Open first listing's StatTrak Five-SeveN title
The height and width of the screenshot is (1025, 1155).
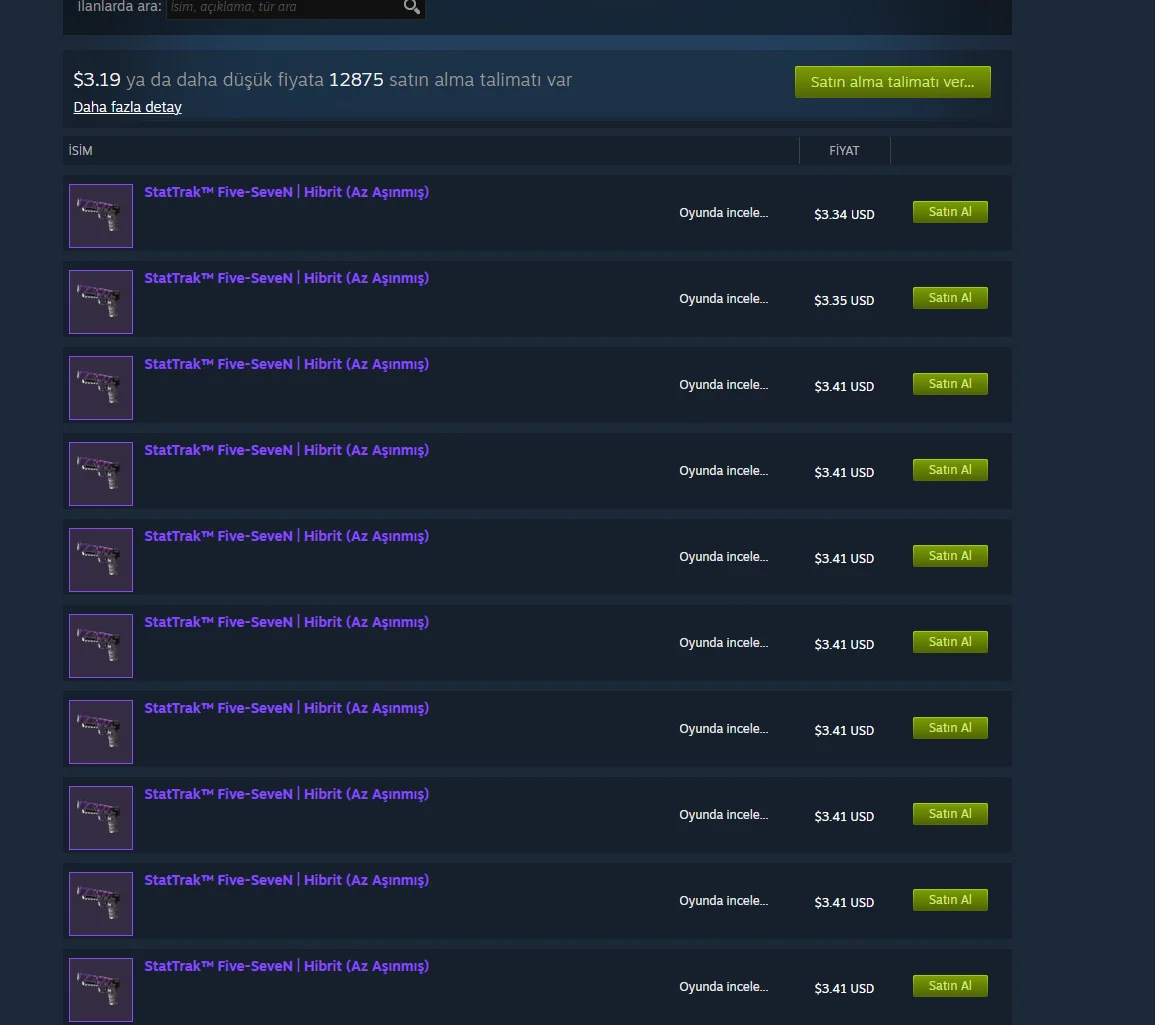pos(287,192)
